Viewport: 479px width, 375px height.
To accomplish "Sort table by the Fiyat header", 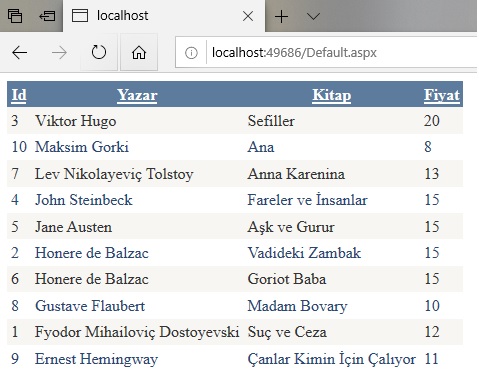I will [442, 95].
